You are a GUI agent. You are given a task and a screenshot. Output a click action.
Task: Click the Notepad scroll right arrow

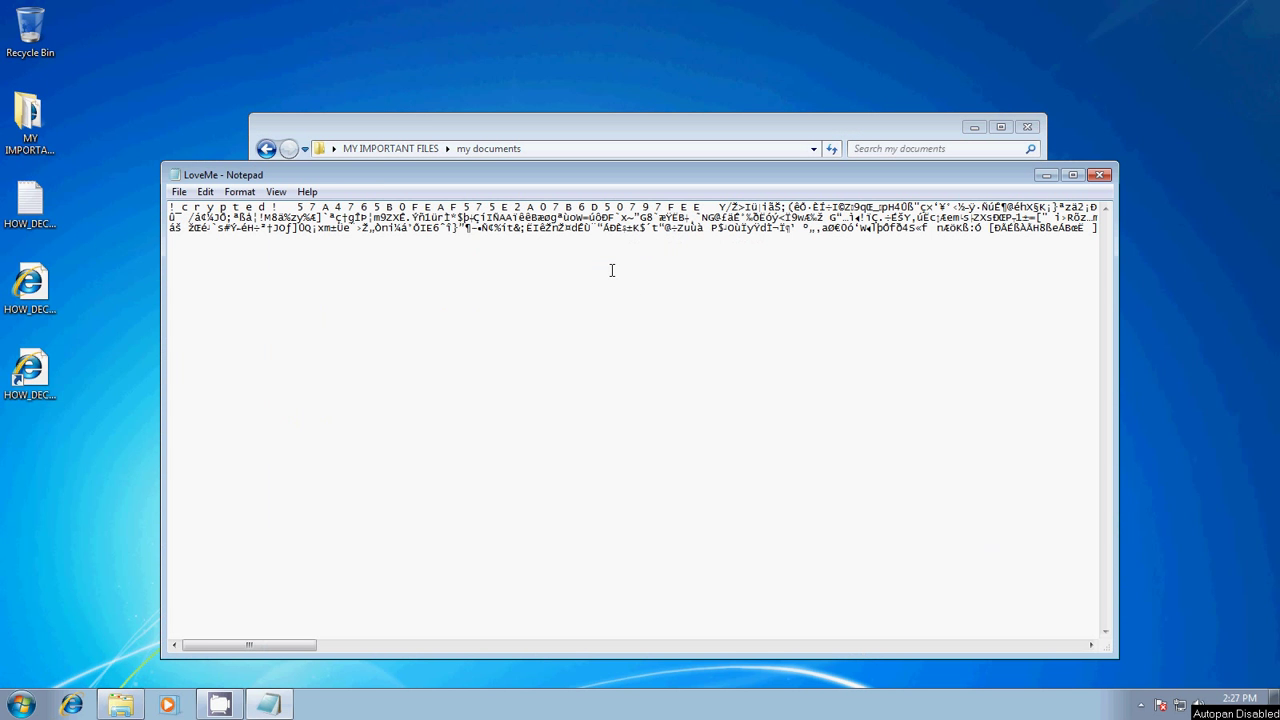1091,645
